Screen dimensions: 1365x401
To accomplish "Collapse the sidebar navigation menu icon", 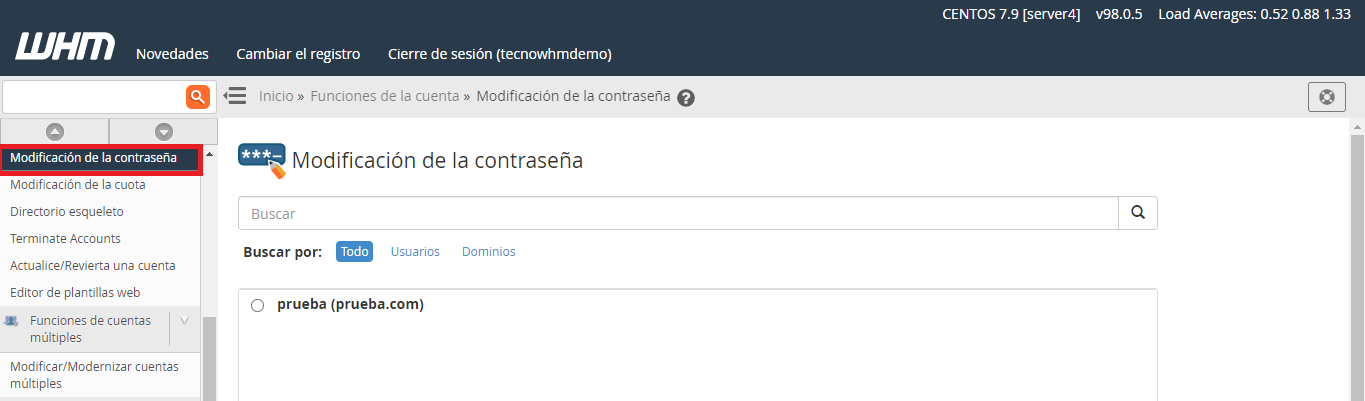I will click(235, 96).
